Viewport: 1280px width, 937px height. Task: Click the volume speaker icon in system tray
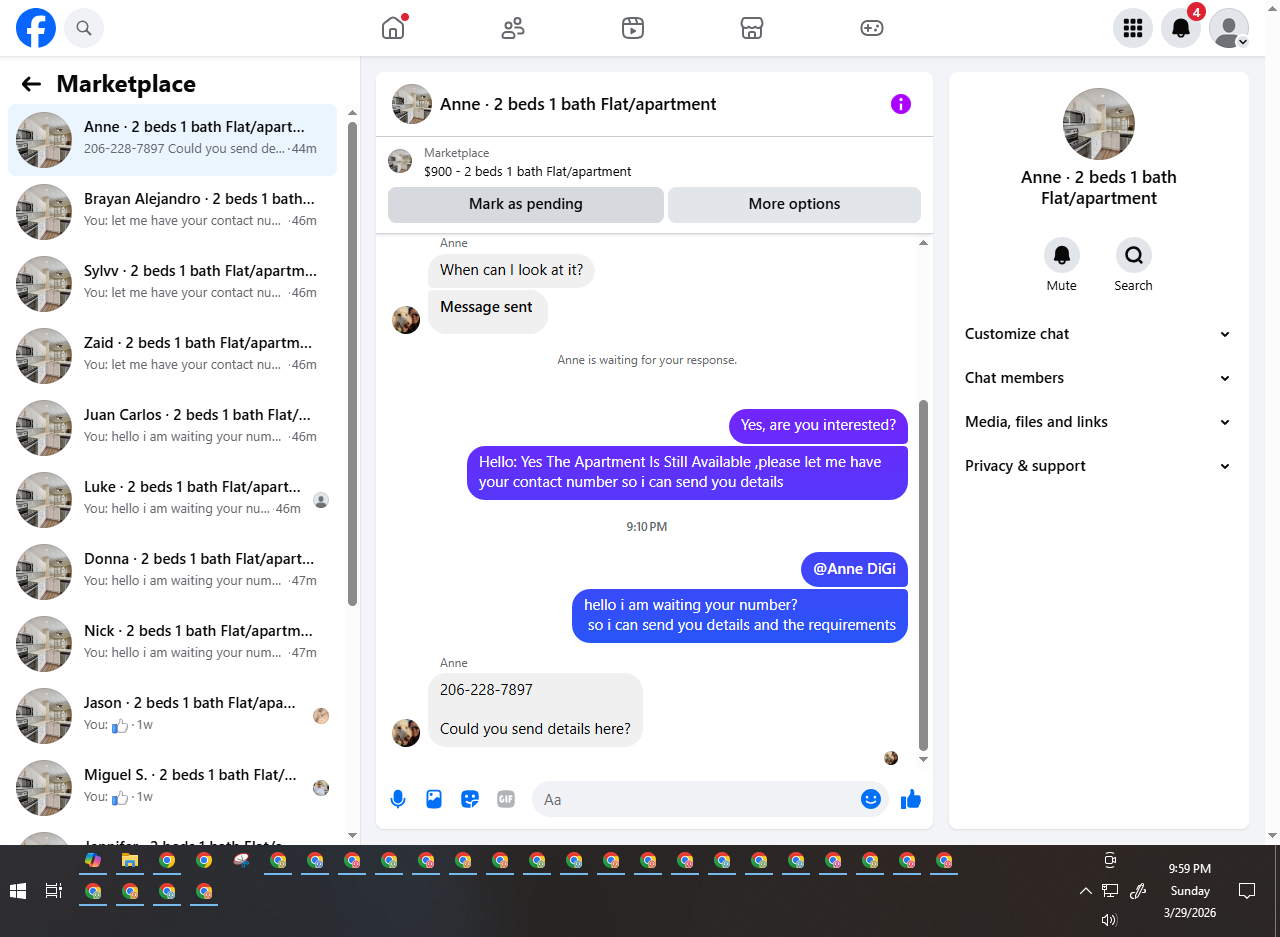[1109, 919]
